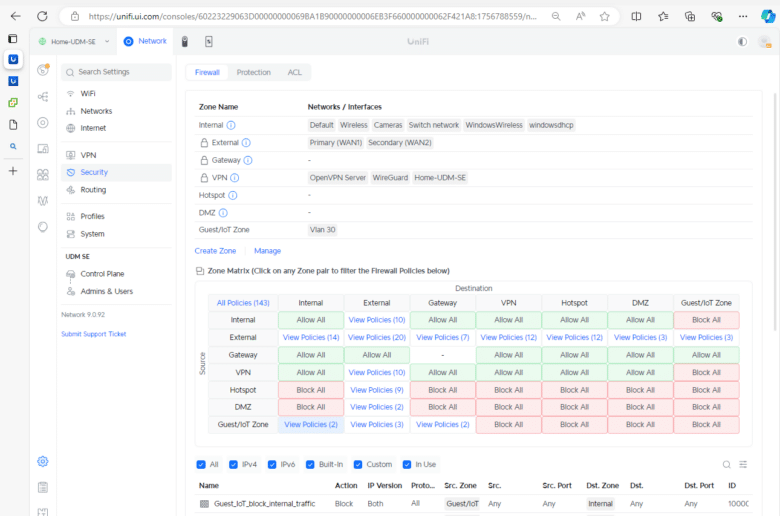Open the Client Devices icon in the left rail
This screenshot has height=516, width=780.
[x=43, y=149]
